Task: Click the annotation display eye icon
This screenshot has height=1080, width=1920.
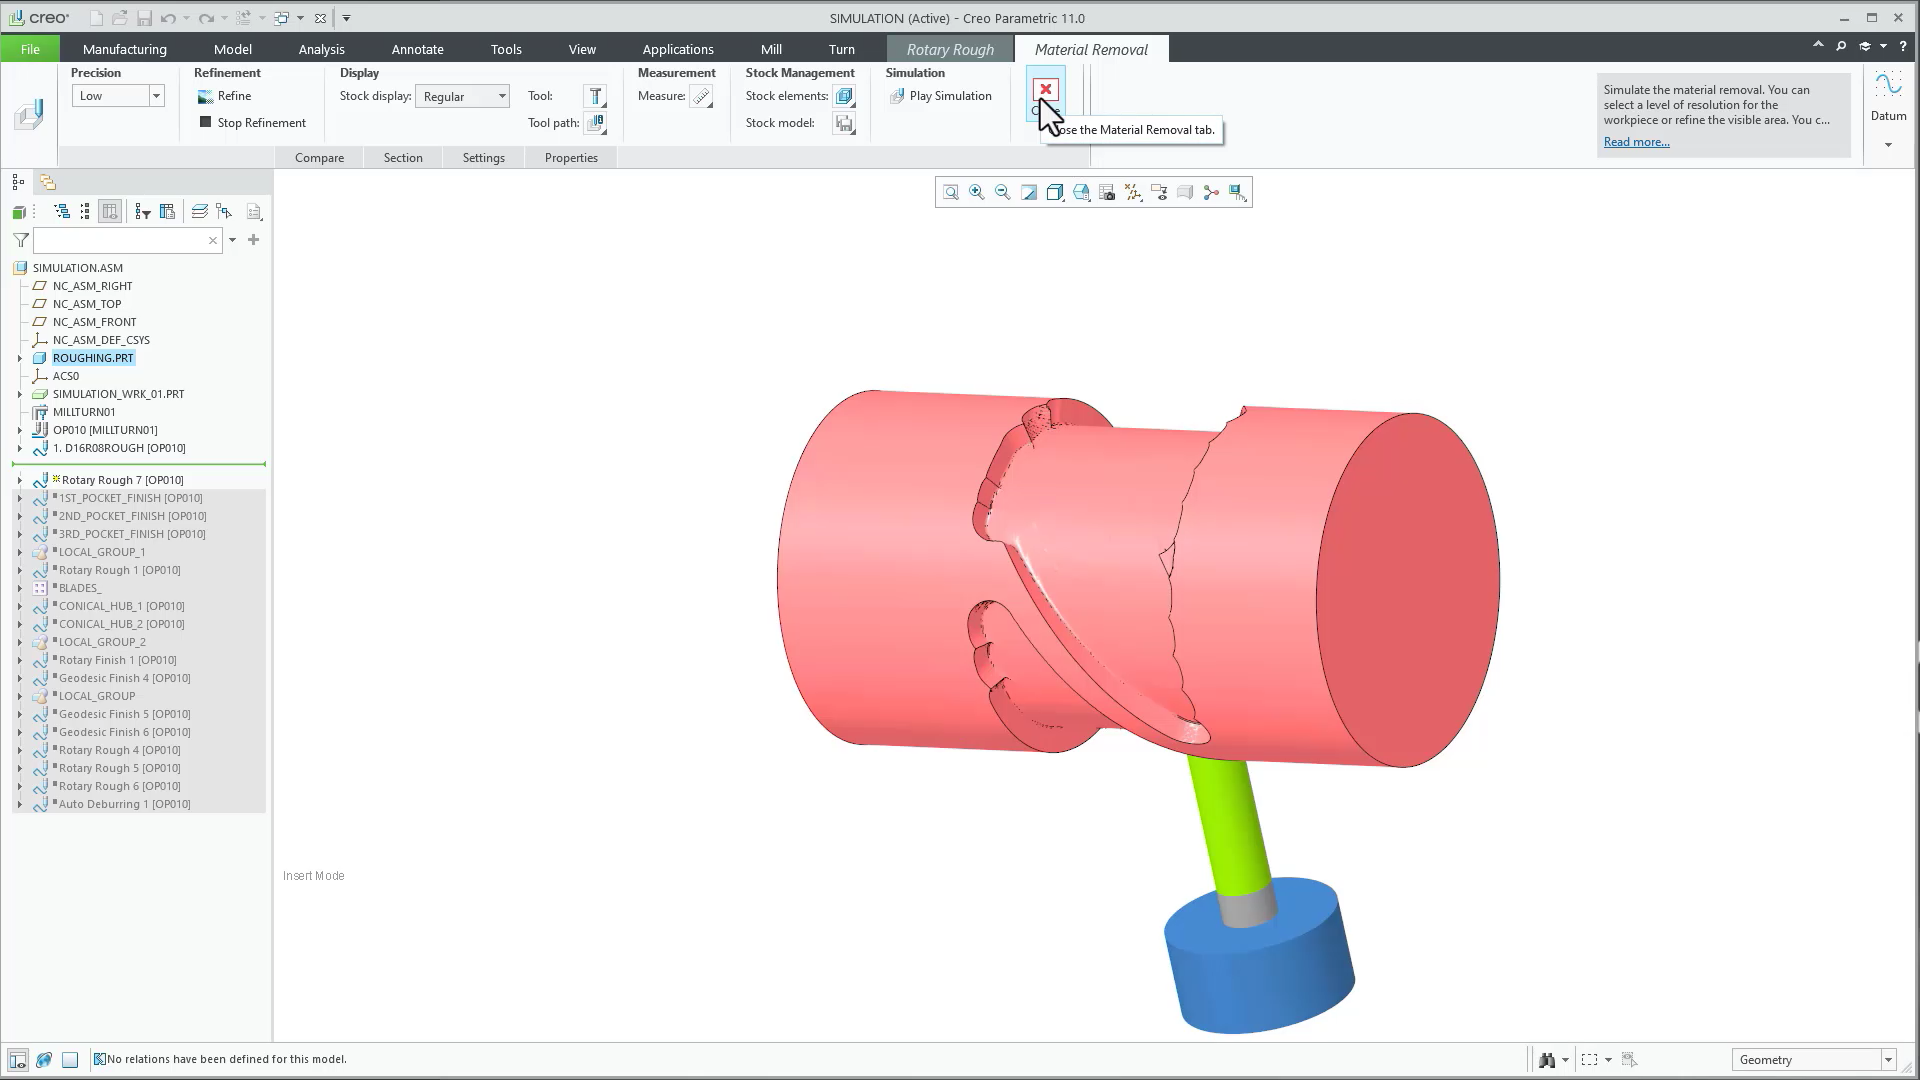Action: click(x=1159, y=192)
